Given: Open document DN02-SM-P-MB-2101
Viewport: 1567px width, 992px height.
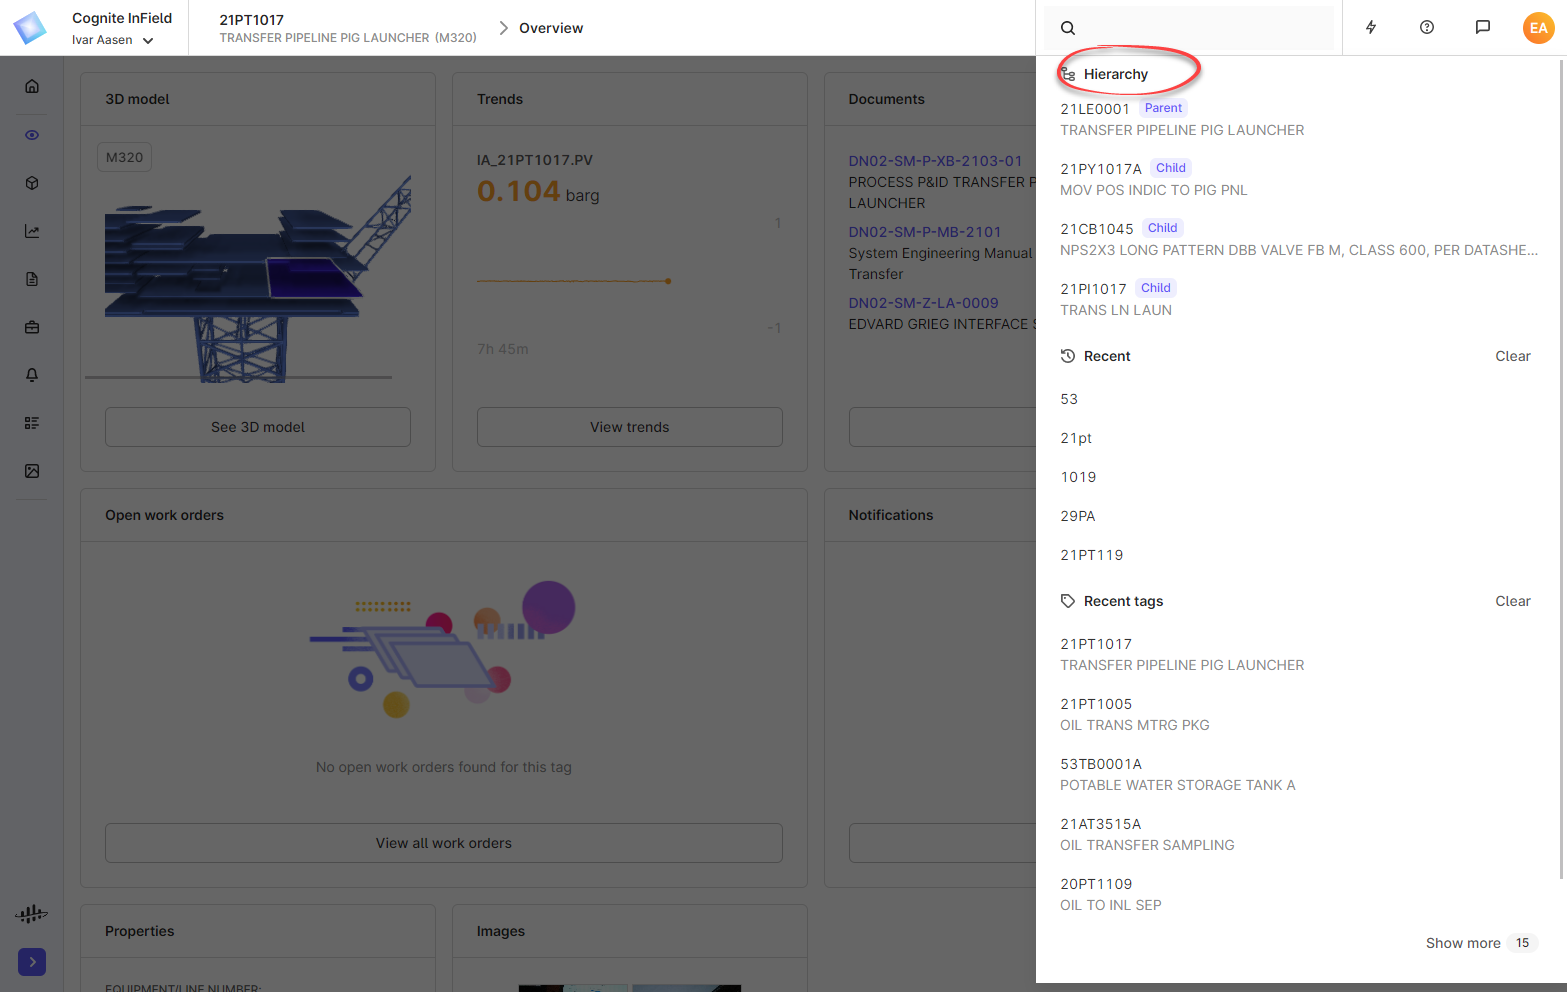Looking at the screenshot, I should pyautogui.click(x=925, y=232).
